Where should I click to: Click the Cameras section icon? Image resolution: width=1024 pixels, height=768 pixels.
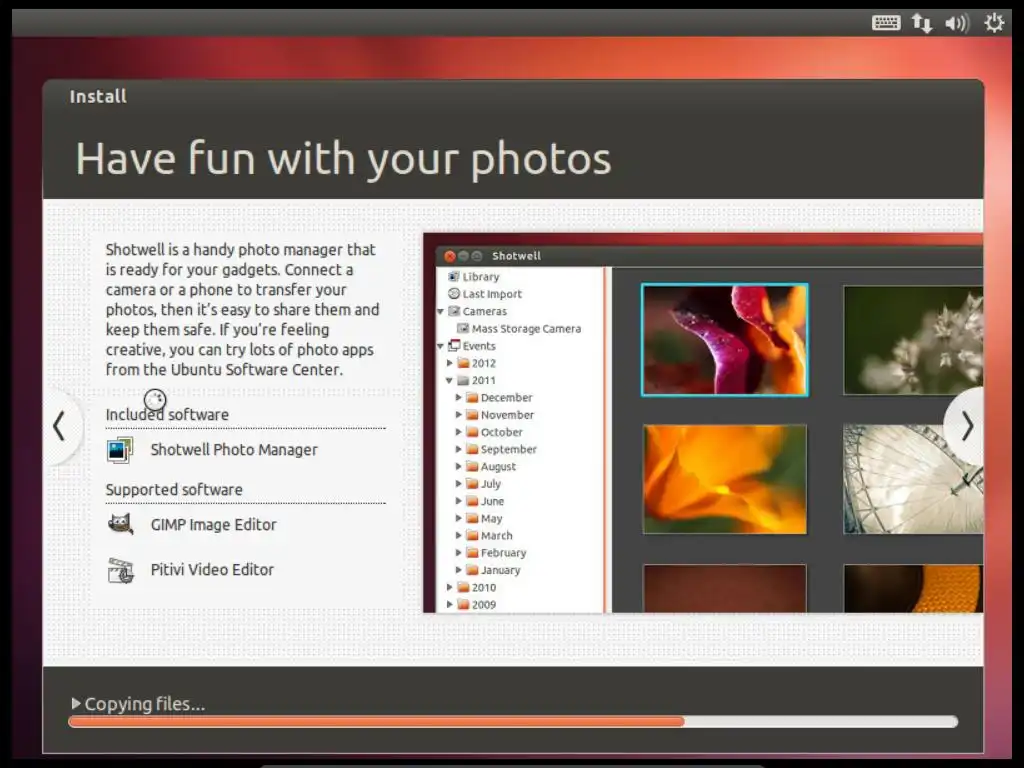[x=454, y=312]
